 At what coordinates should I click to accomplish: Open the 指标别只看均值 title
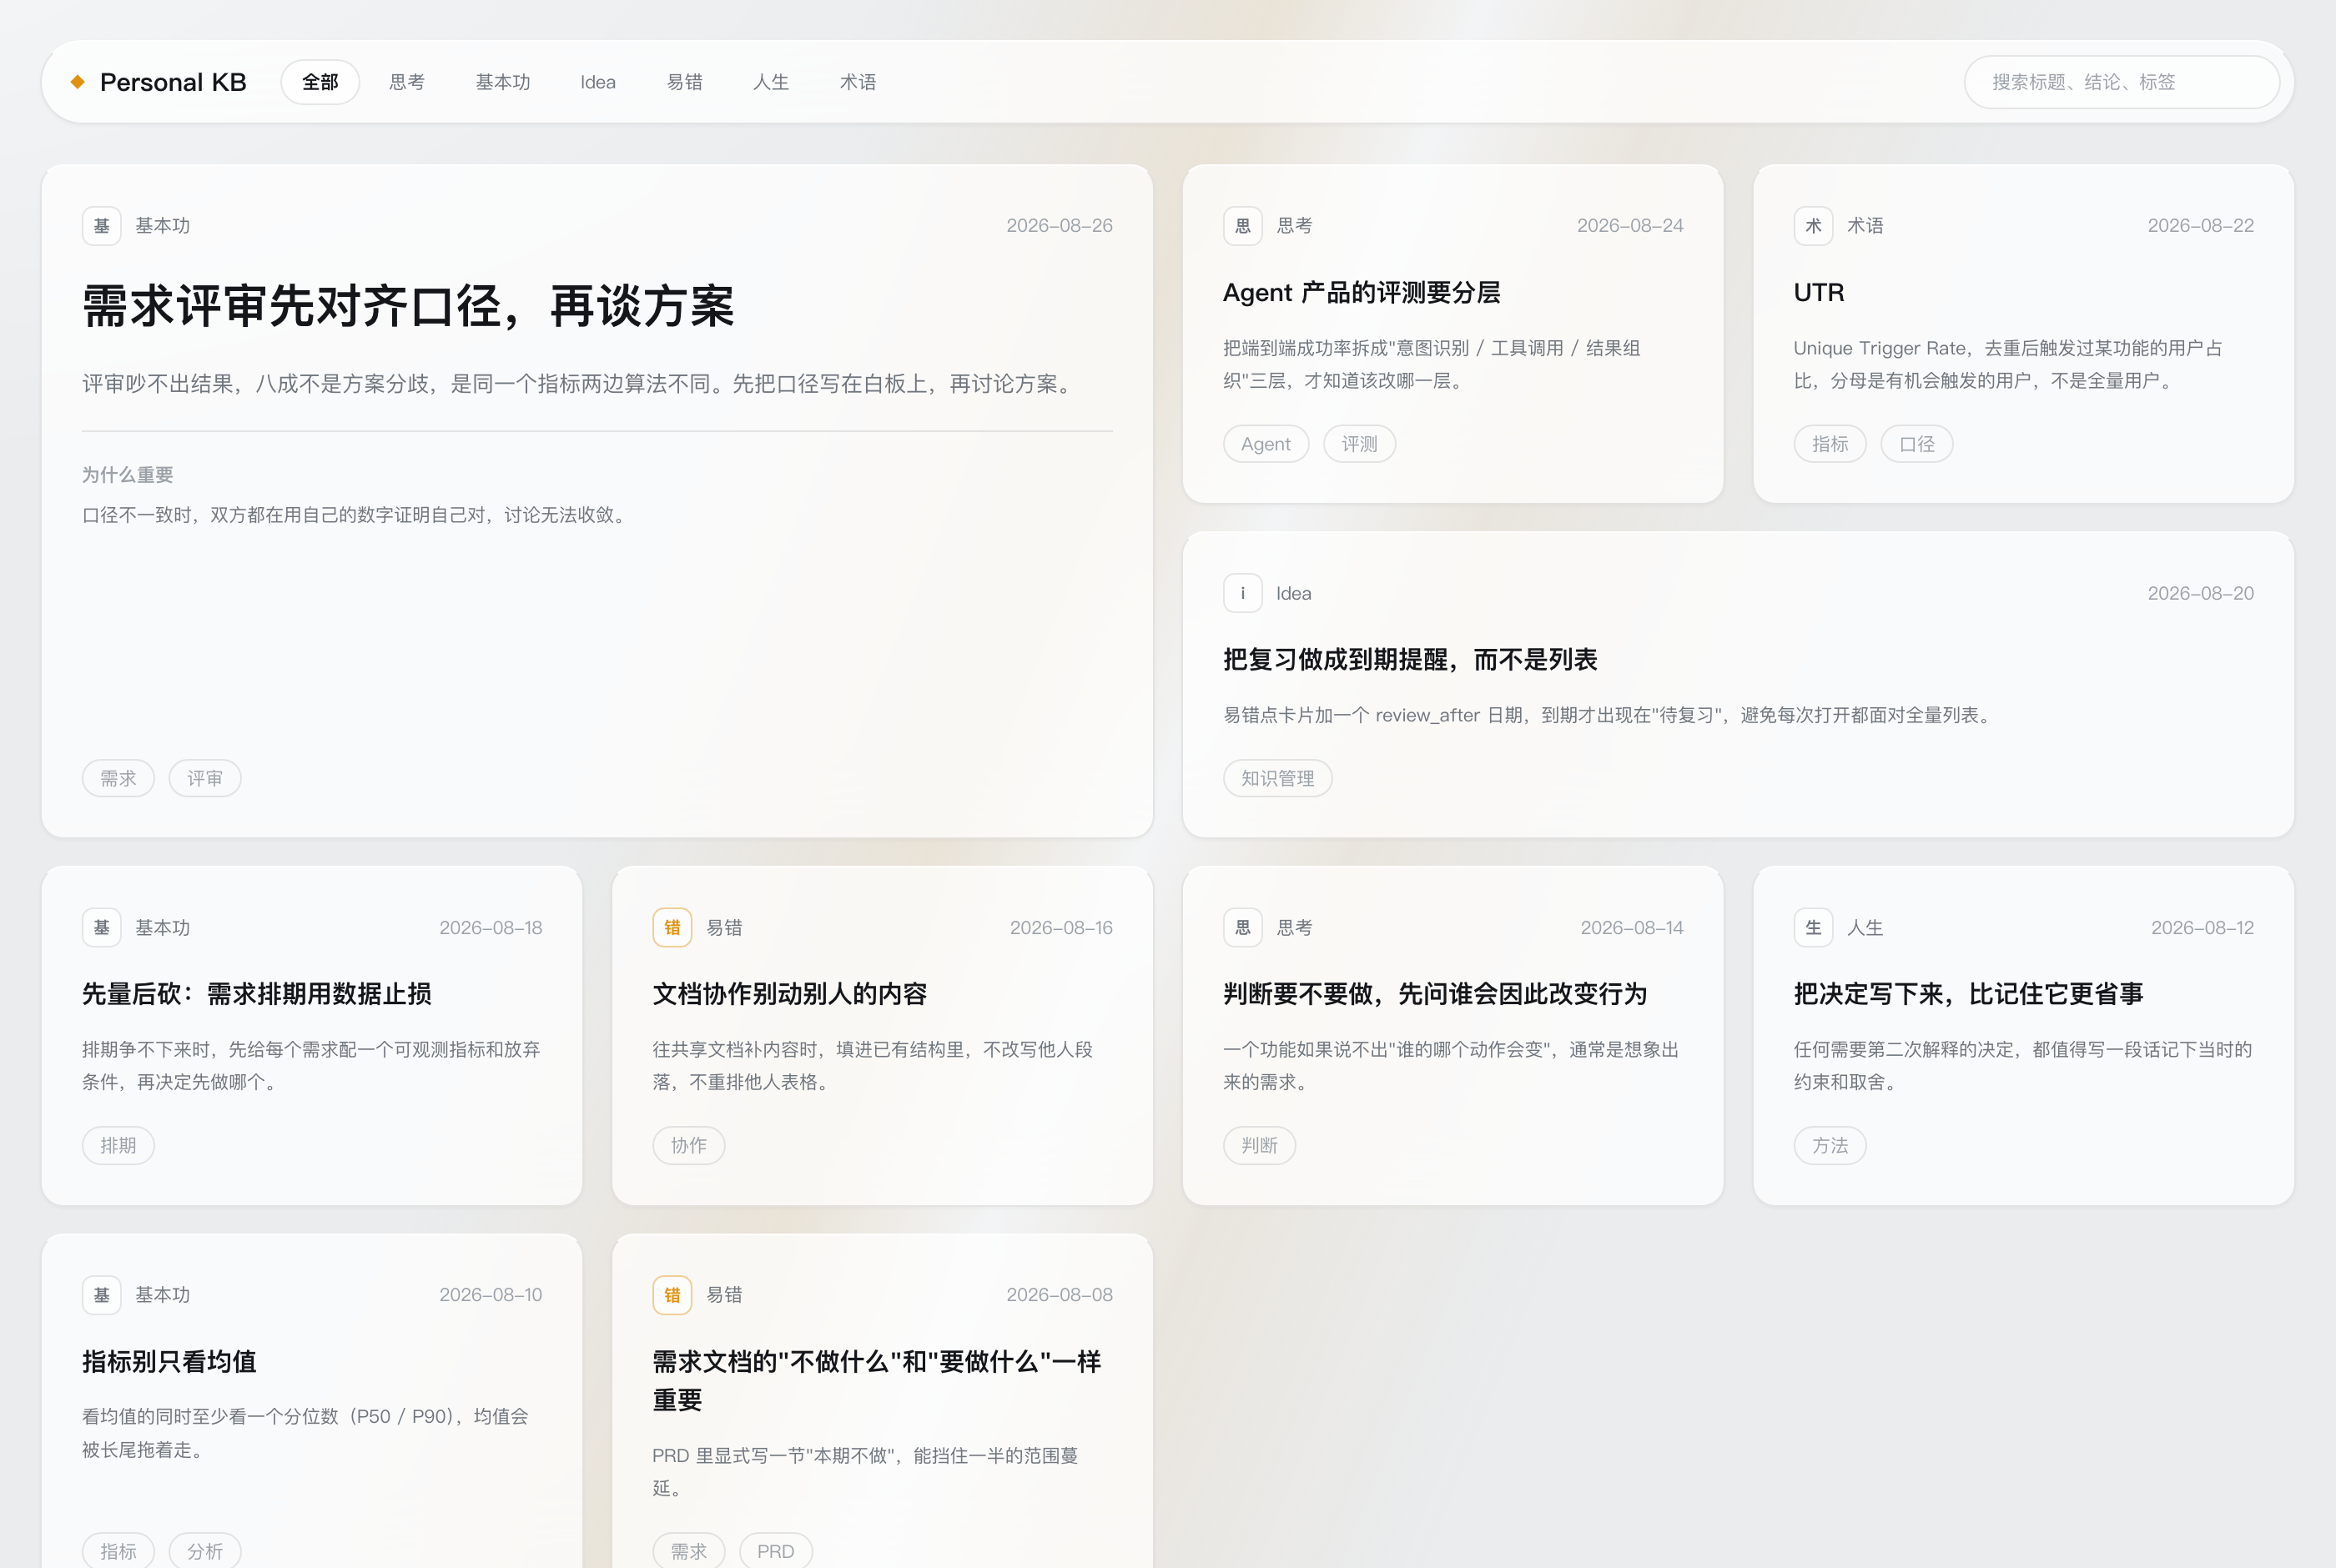(x=169, y=1362)
